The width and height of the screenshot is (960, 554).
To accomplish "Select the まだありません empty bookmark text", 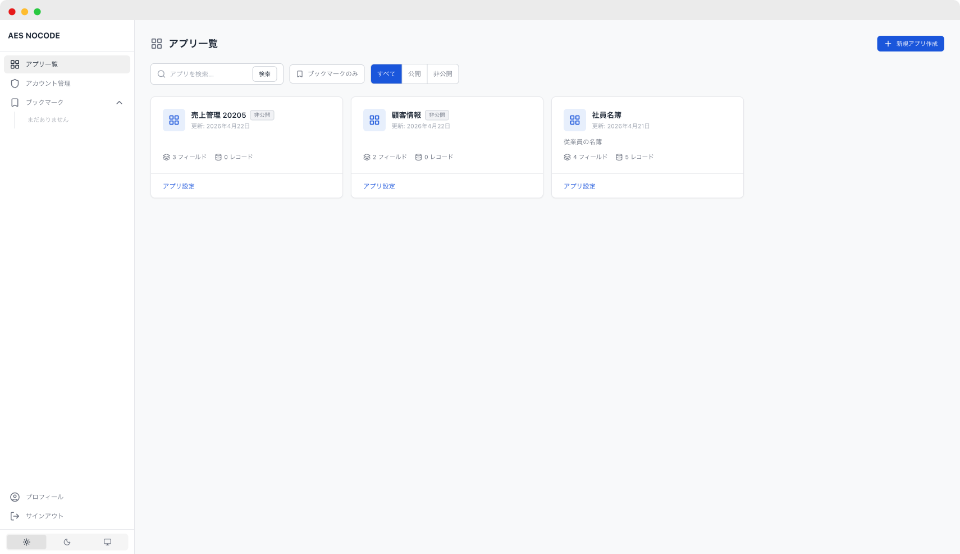I will [x=48, y=119].
